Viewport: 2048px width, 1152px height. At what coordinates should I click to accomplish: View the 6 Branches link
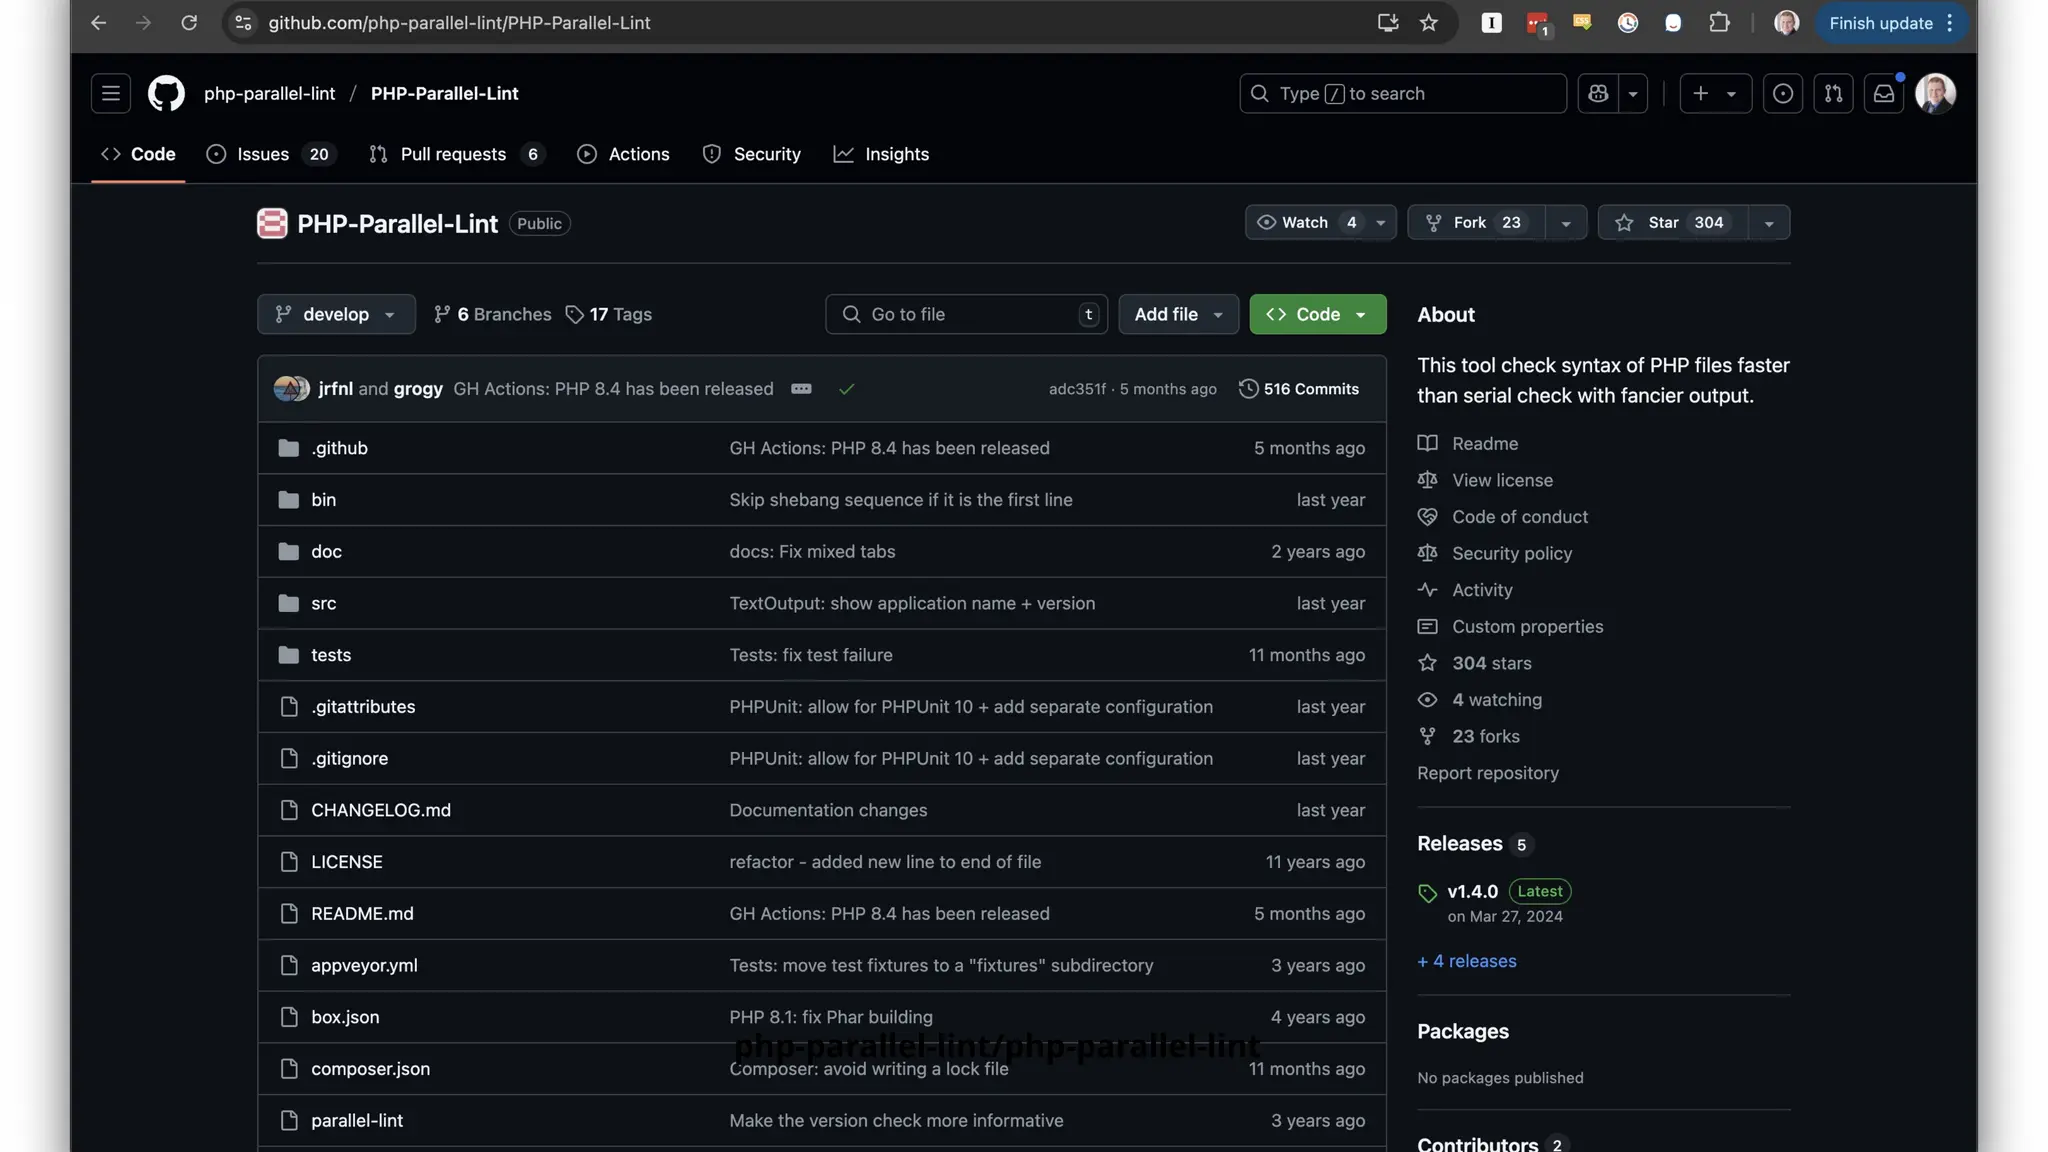click(492, 314)
